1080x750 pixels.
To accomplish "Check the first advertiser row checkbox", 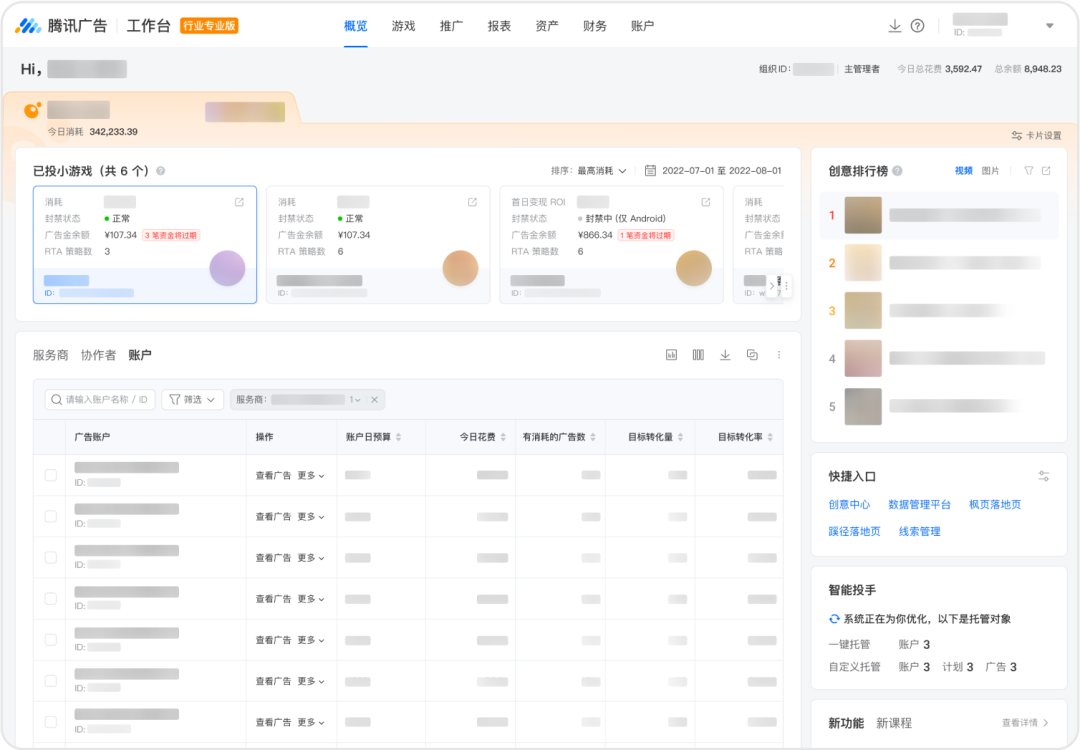I will (50, 475).
